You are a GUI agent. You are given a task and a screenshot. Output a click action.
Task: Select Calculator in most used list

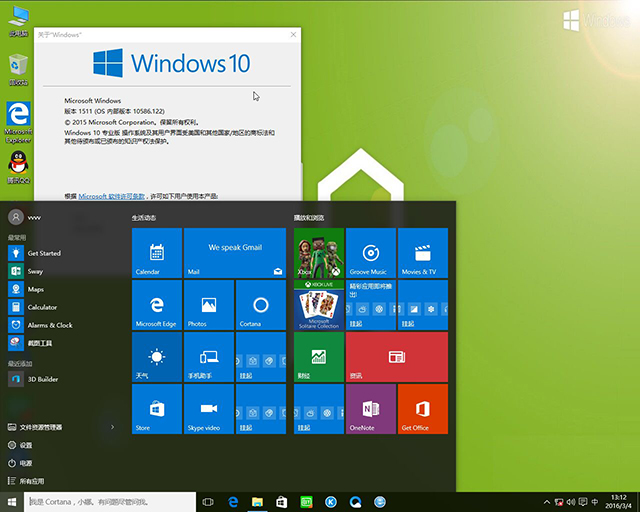tap(42, 307)
